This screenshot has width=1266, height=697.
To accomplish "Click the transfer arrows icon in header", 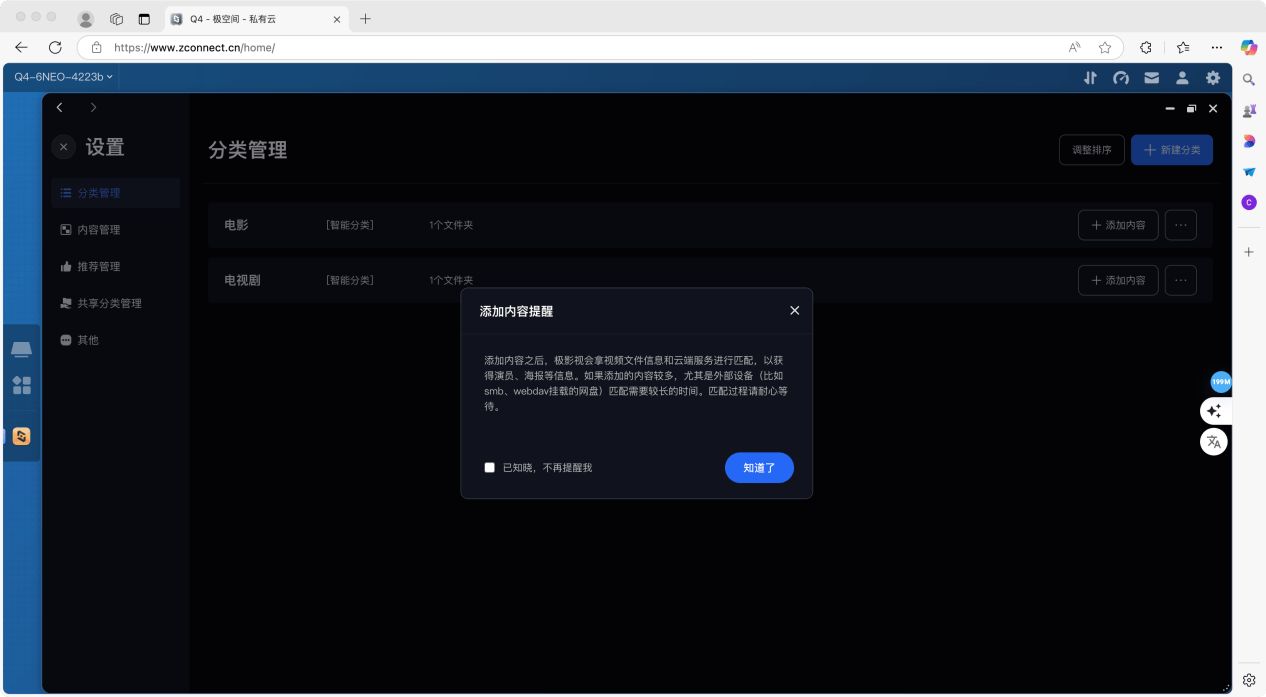I will point(1090,77).
